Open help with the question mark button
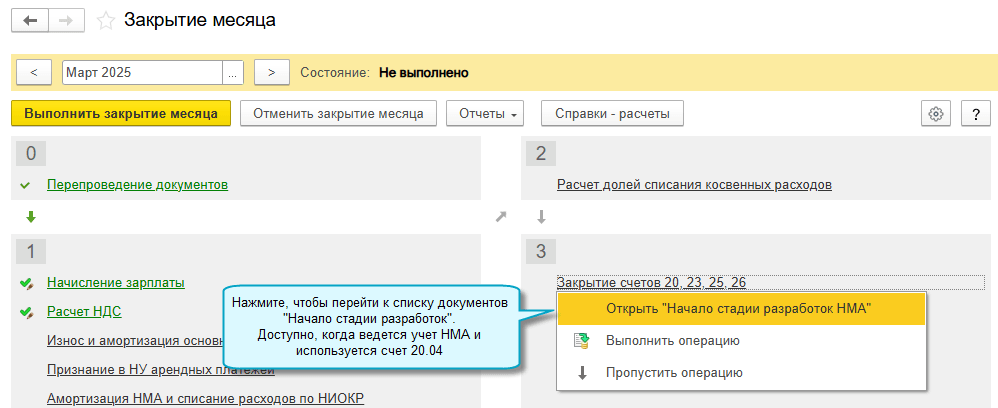The image size is (998, 408). coord(976,114)
